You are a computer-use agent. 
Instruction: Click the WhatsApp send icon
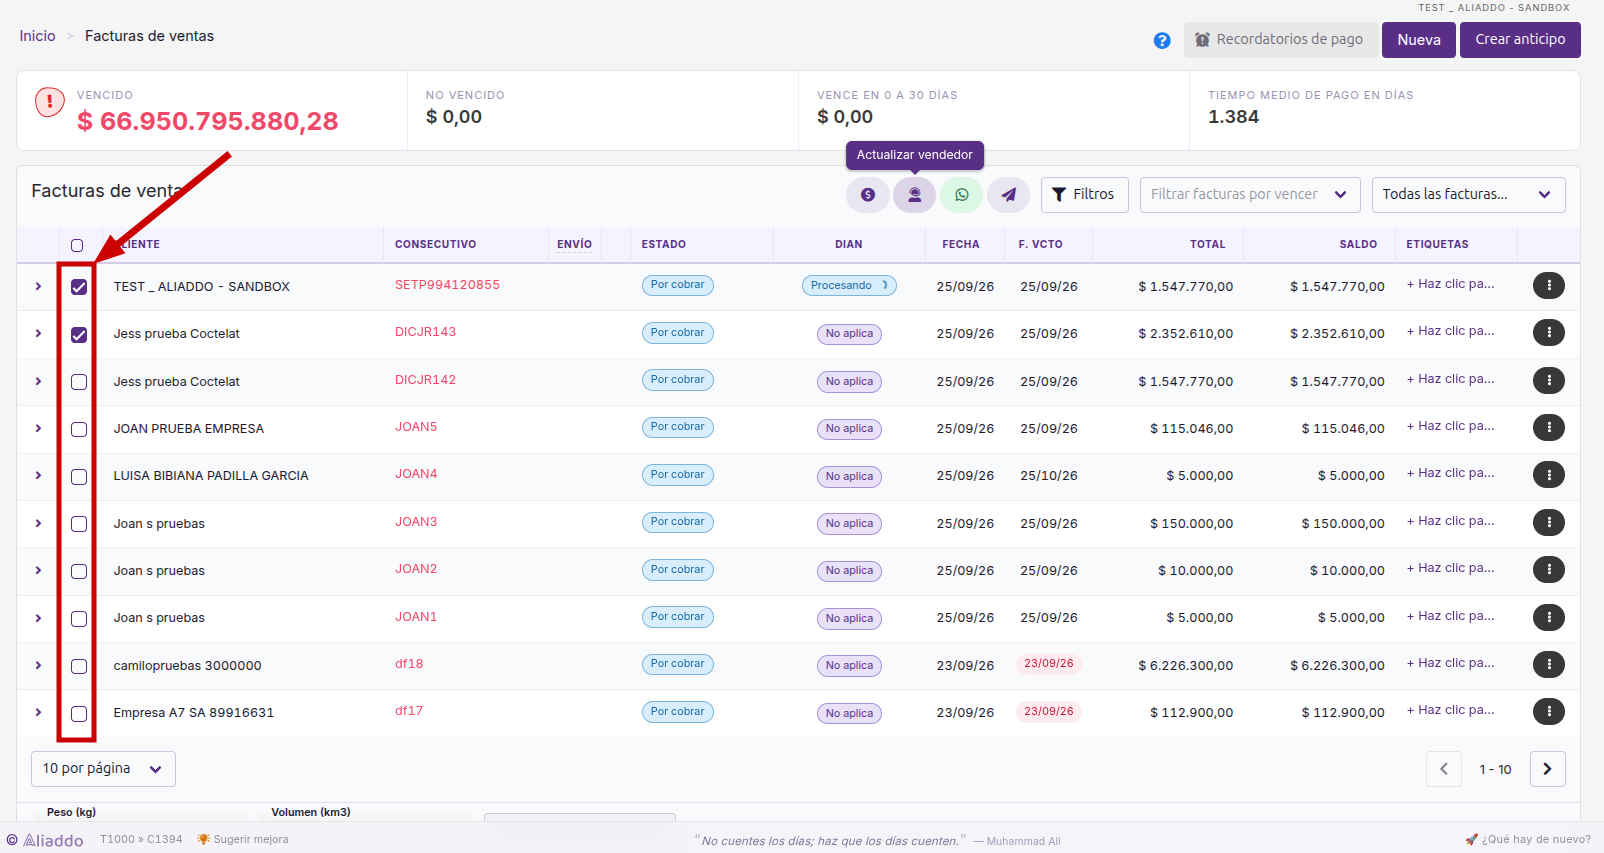(961, 195)
